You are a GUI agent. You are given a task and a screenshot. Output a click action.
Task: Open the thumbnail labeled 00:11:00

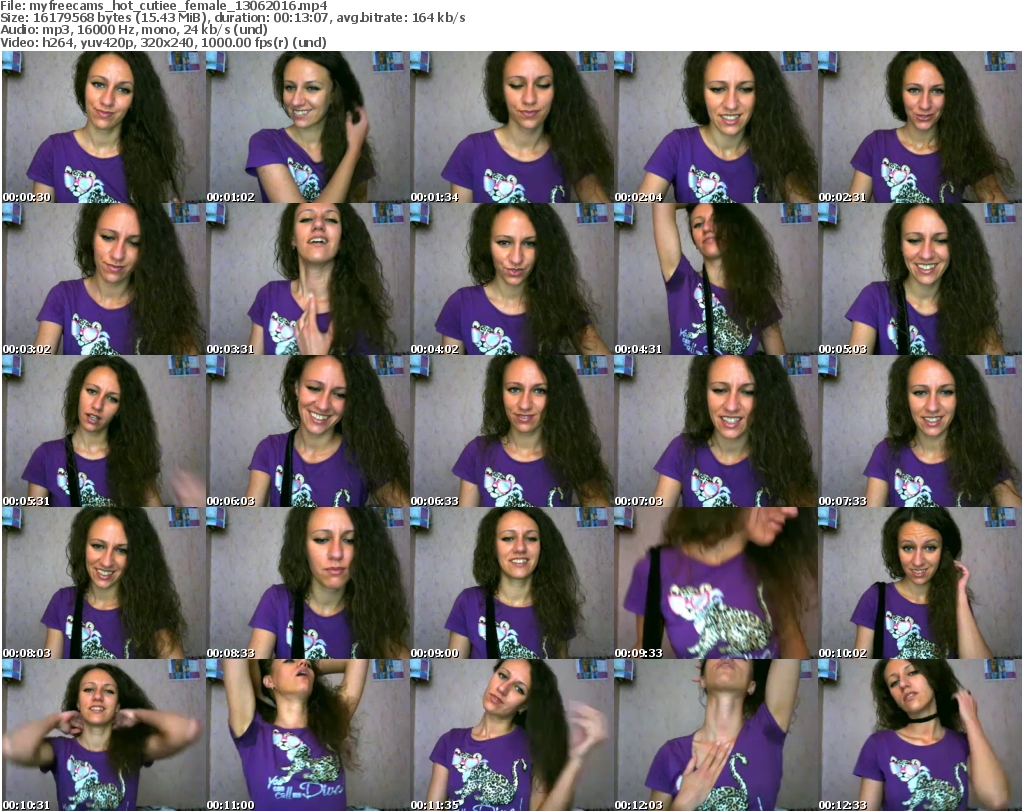[x=307, y=735]
